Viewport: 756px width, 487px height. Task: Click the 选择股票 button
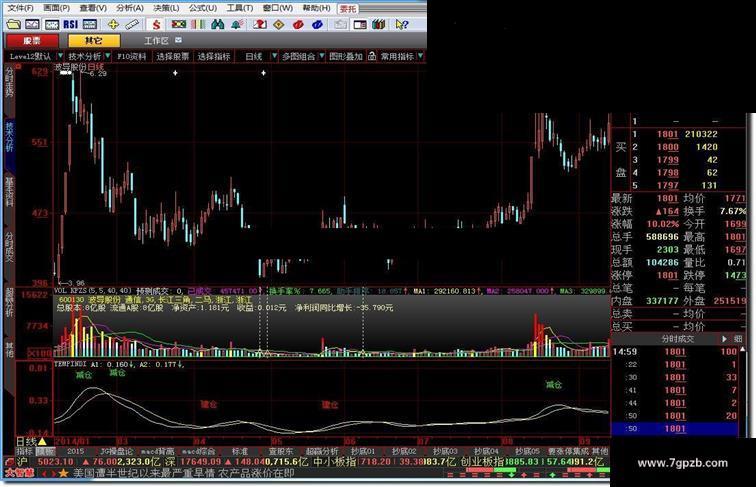pyautogui.click(x=173, y=56)
